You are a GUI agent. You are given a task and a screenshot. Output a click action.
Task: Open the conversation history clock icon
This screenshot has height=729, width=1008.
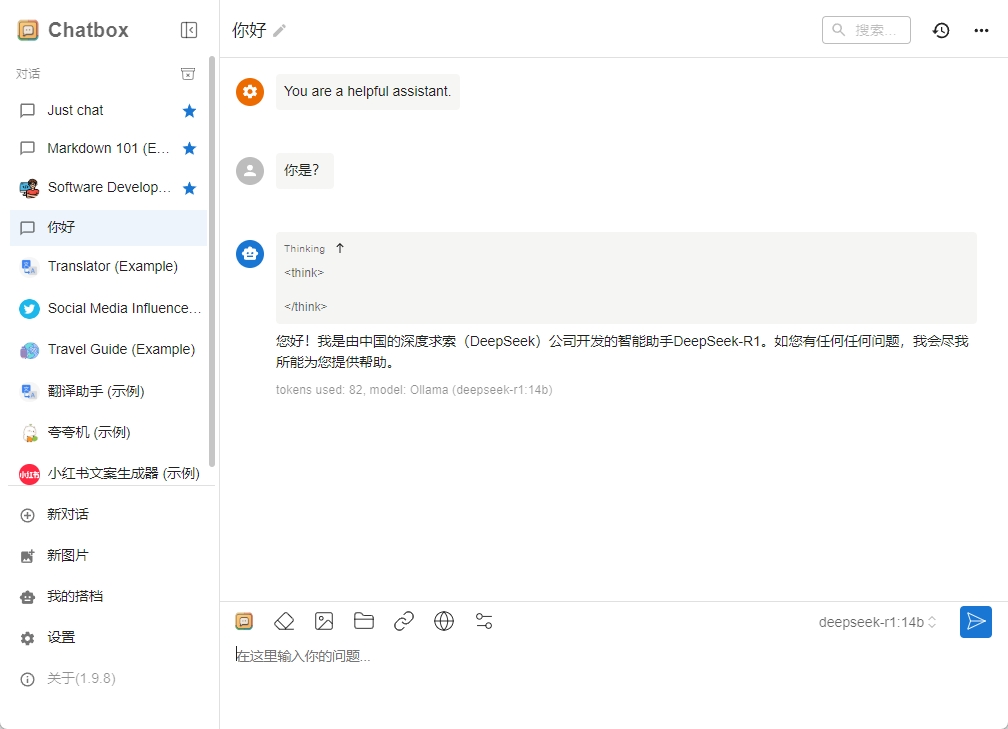[x=941, y=30]
